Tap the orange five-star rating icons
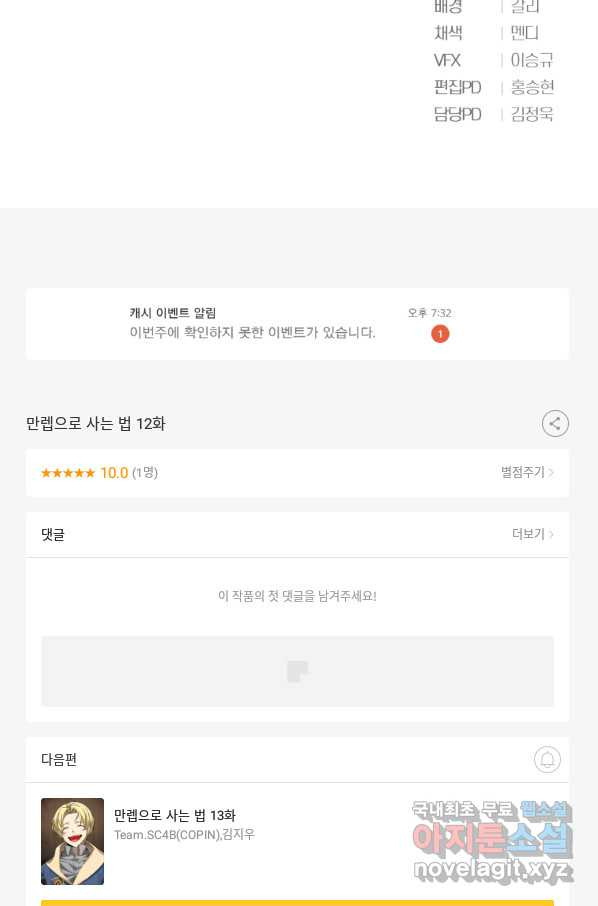 pyautogui.click(x=68, y=473)
